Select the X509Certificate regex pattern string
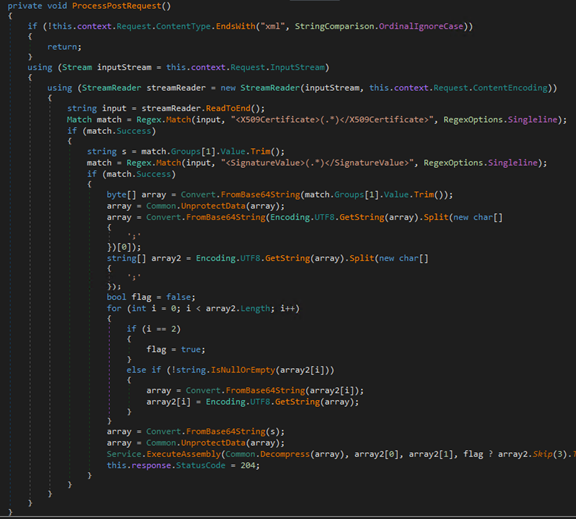576x519 pixels. coord(332,120)
